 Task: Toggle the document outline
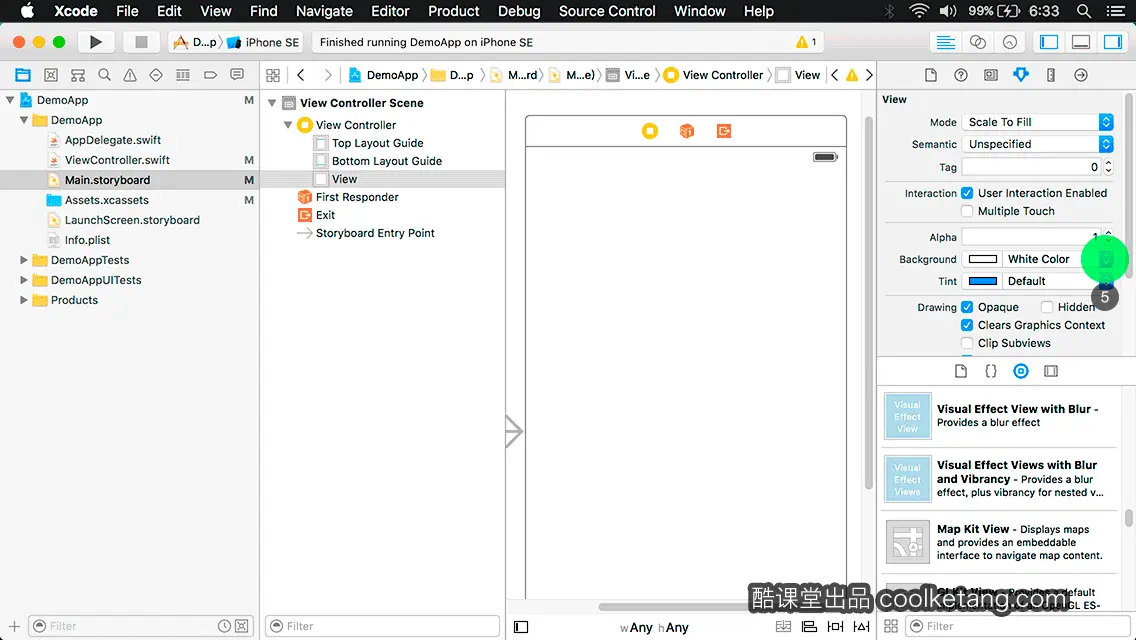pyautogui.click(x=521, y=627)
